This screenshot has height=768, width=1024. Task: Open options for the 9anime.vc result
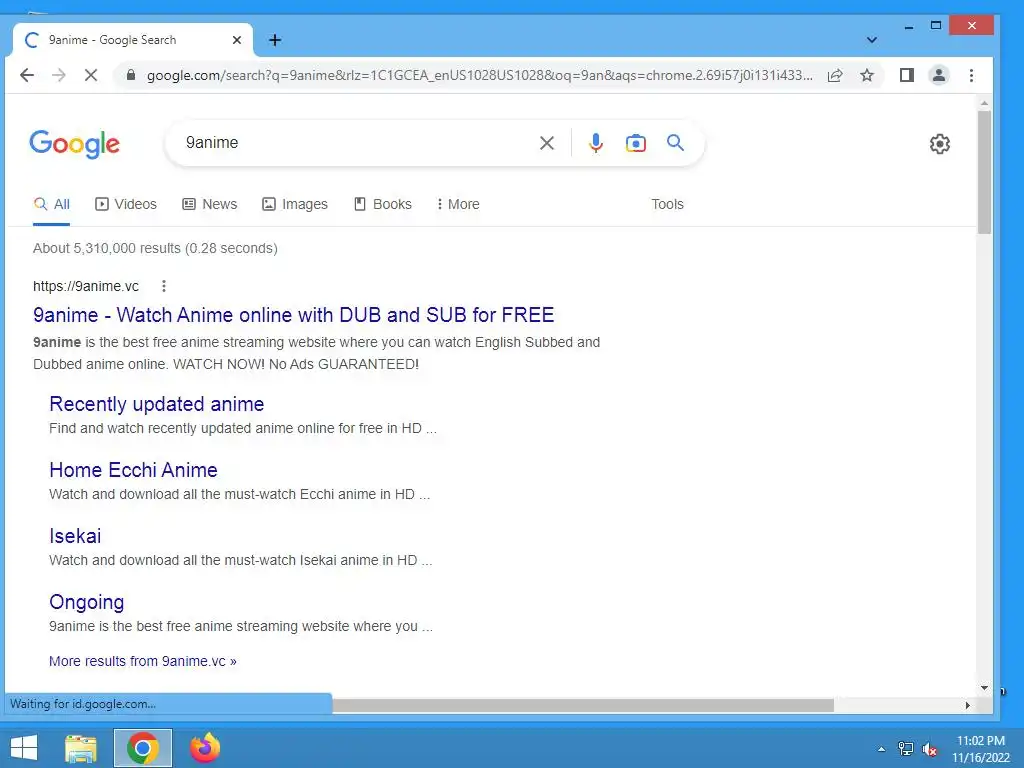click(x=164, y=286)
